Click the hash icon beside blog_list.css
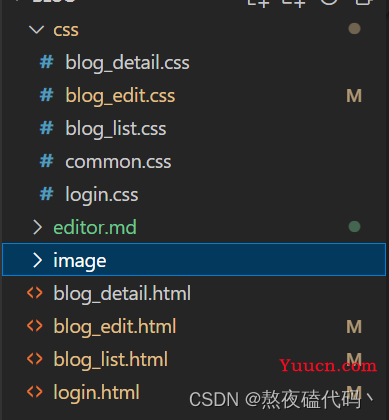The width and height of the screenshot is (389, 420). [x=46, y=128]
